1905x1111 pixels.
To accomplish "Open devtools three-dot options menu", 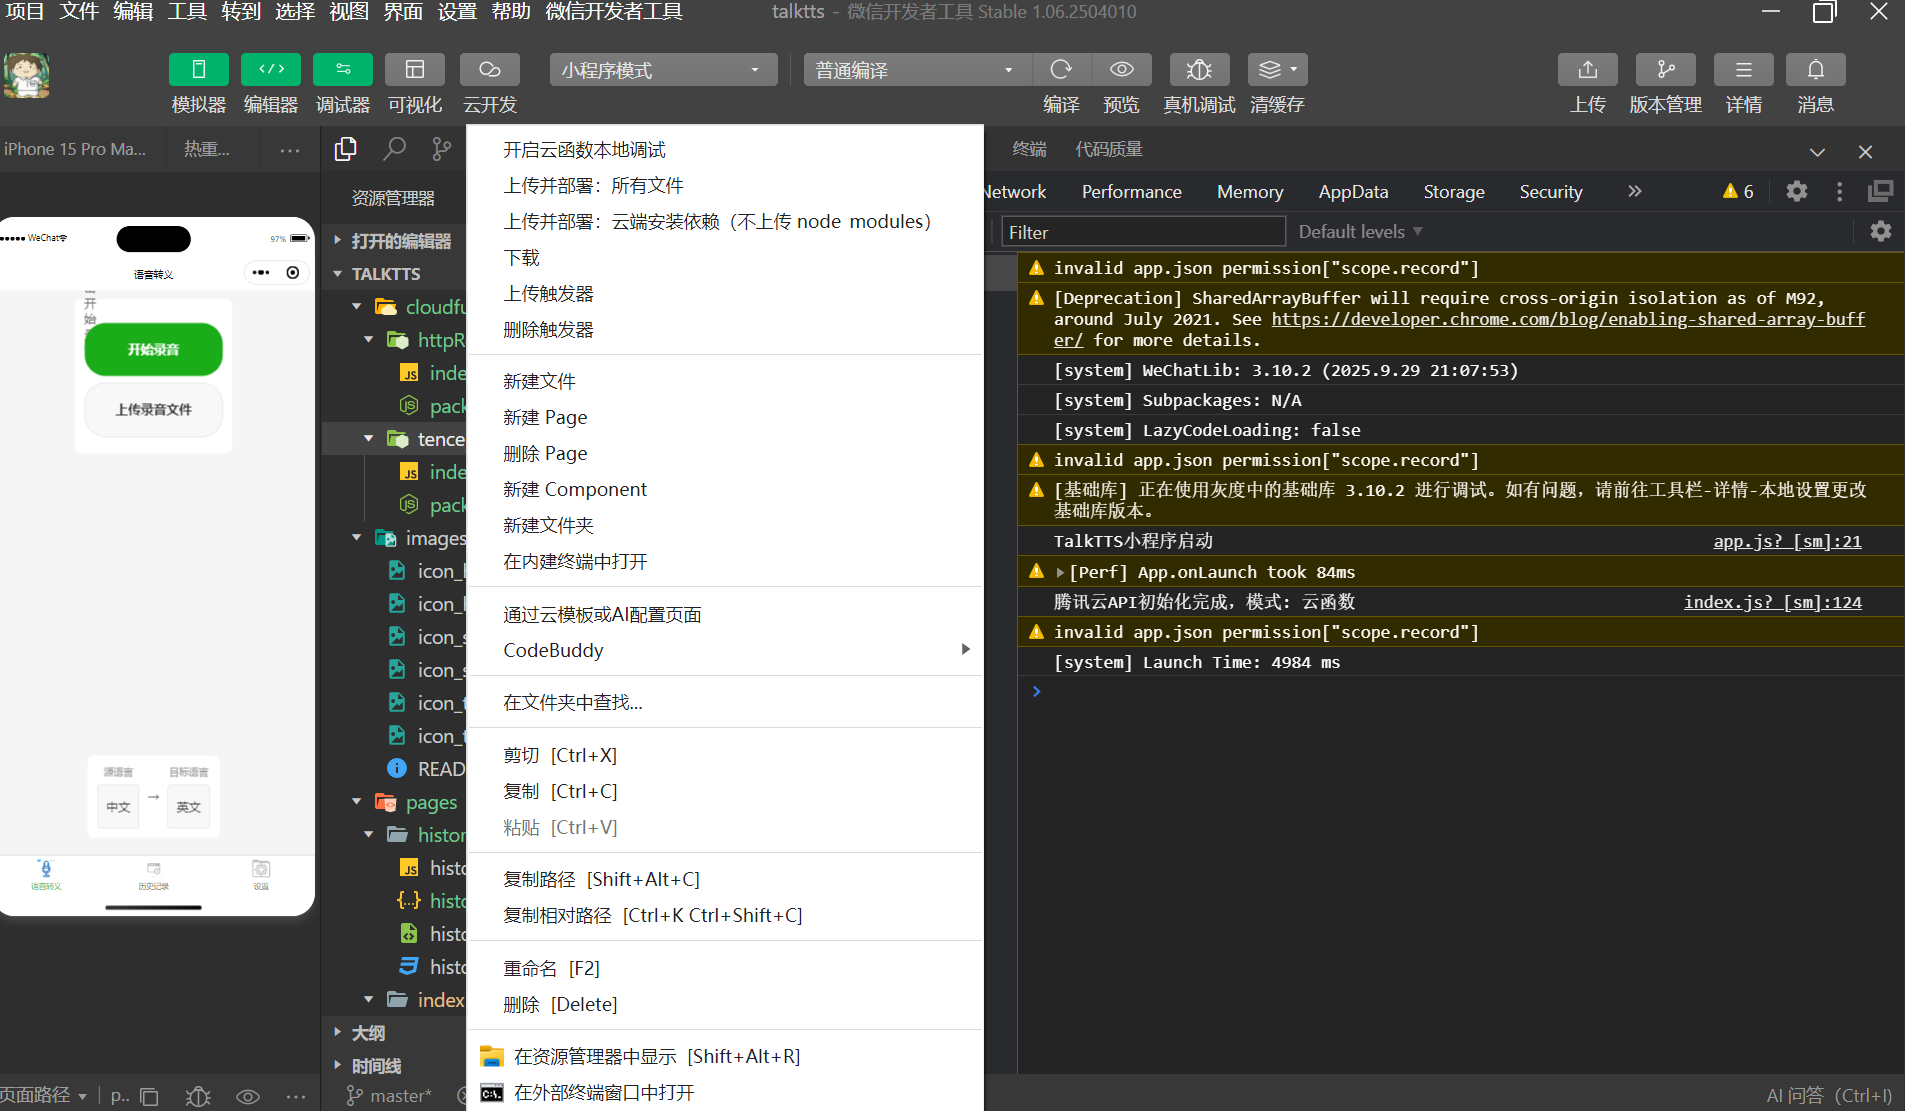I will (x=1839, y=191).
